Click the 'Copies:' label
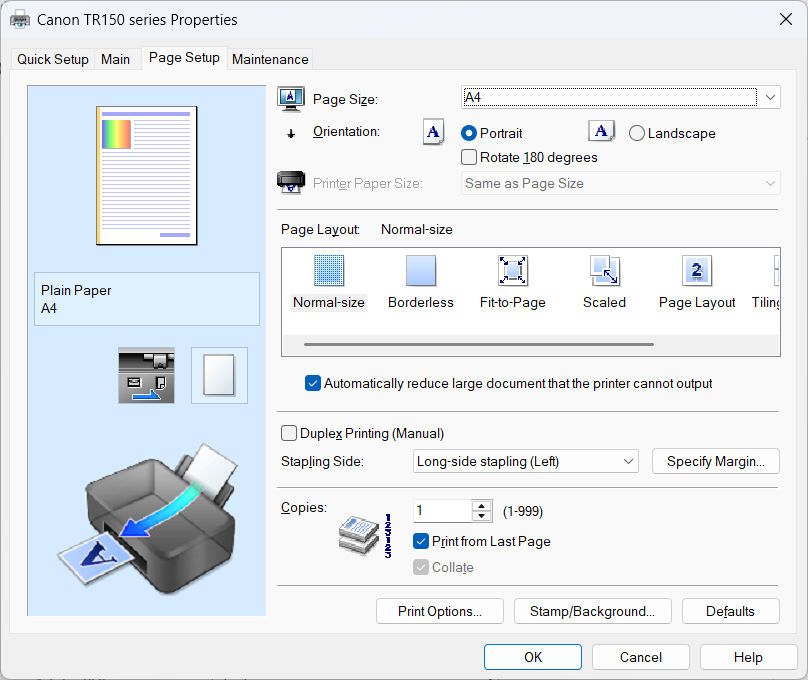 (304, 507)
